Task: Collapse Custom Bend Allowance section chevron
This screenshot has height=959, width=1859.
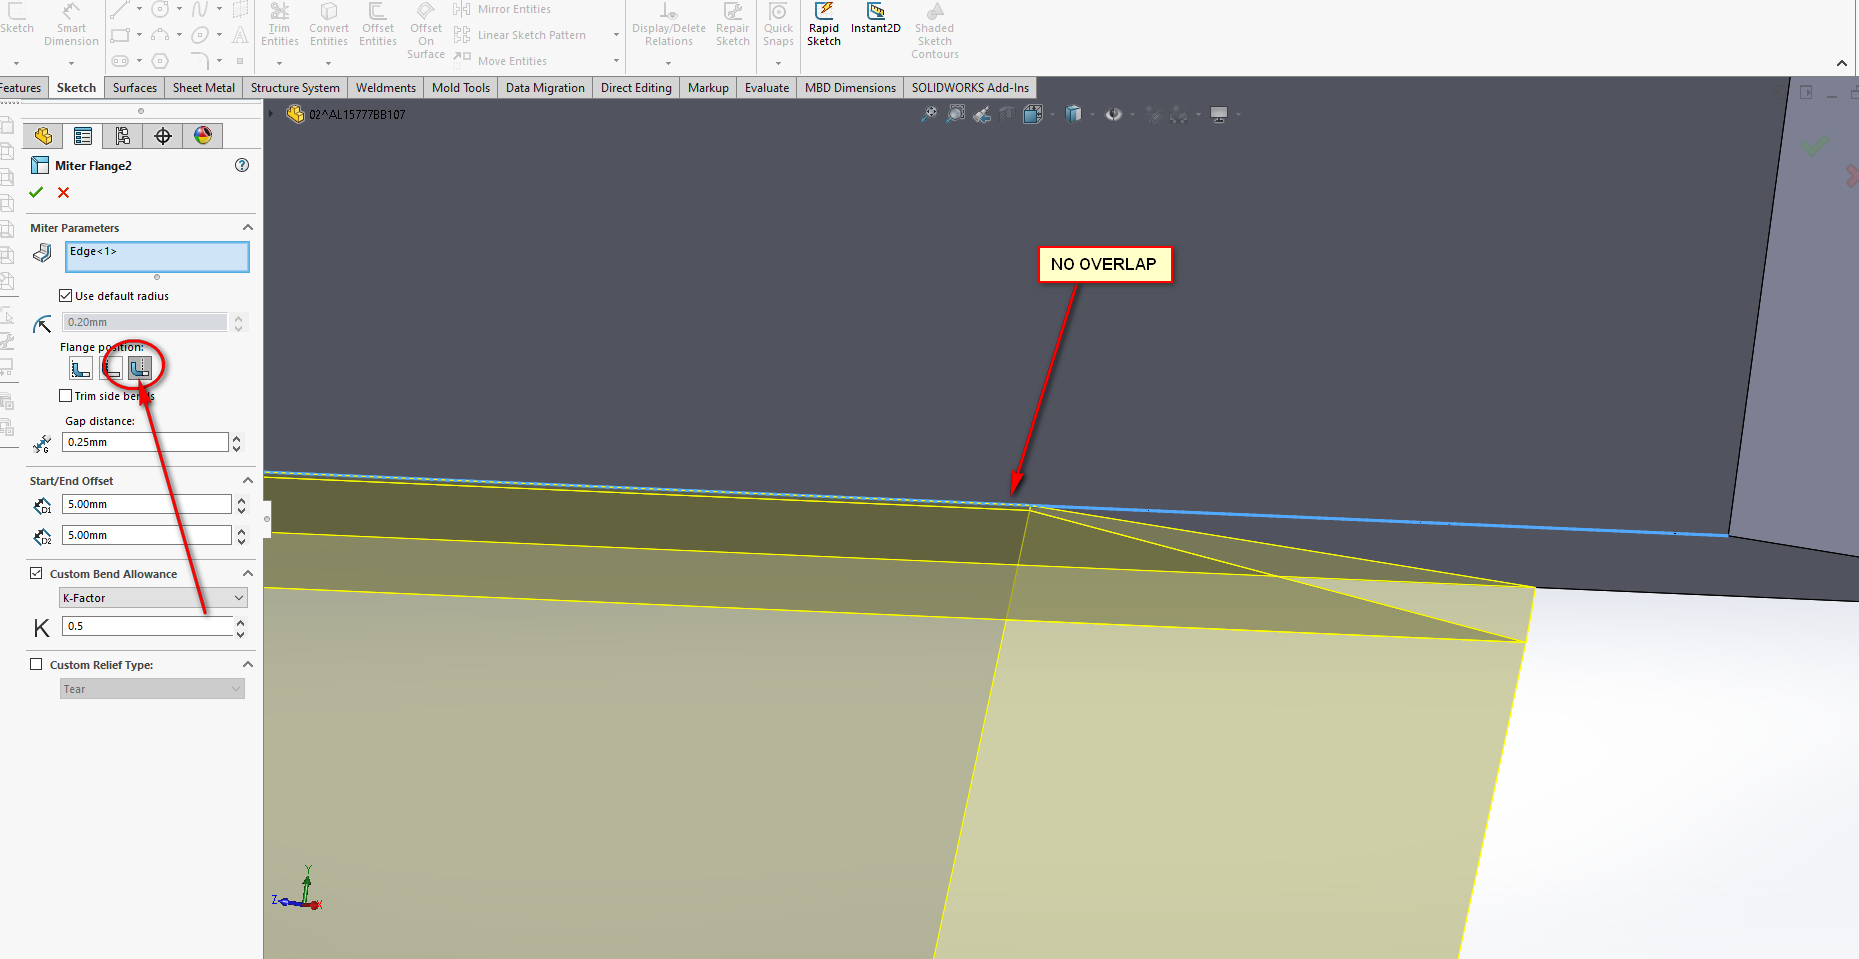Action: [x=248, y=573]
